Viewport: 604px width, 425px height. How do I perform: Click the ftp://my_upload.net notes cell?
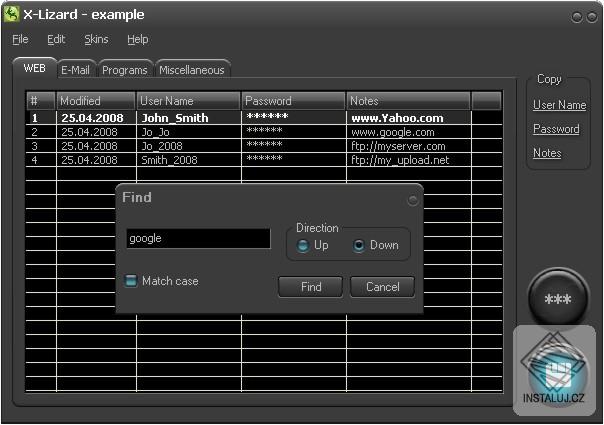409,160
